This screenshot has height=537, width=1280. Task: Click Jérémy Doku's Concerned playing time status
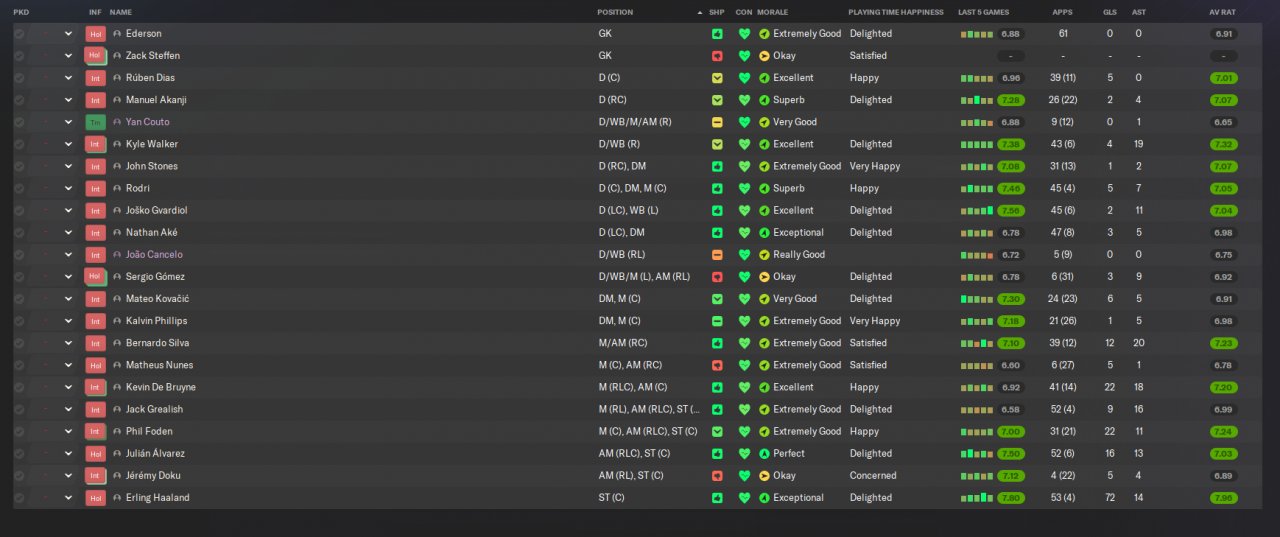tap(872, 475)
